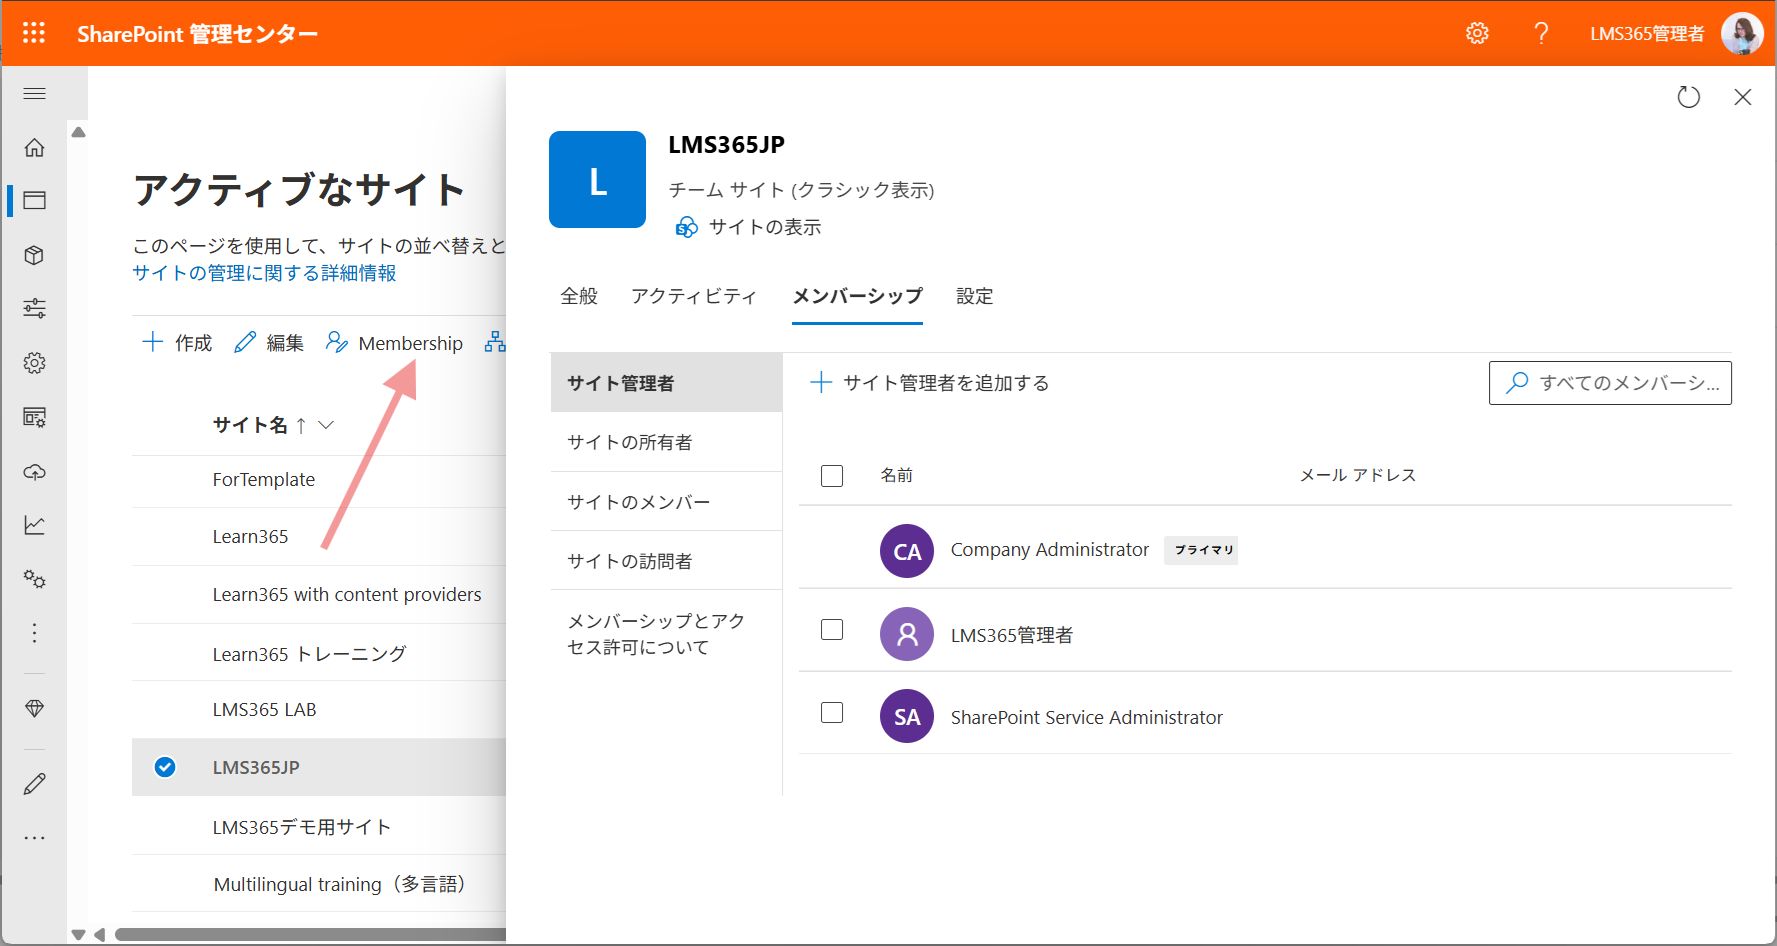Viewport: 1777px width, 946px height.
Task: Click the pencil Customize navigation icon
Action: (x=35, y=784)
